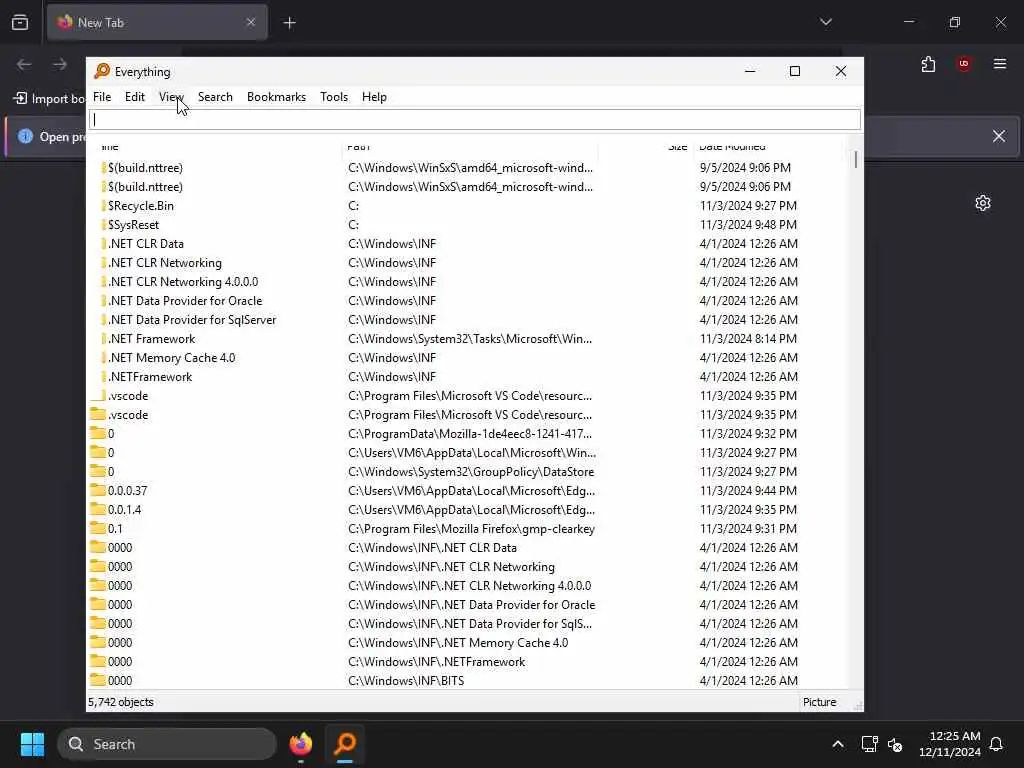The image size is (1024, 768).
Task: Click path C:\Windows\INF\BITS
Action: (406, 680)
